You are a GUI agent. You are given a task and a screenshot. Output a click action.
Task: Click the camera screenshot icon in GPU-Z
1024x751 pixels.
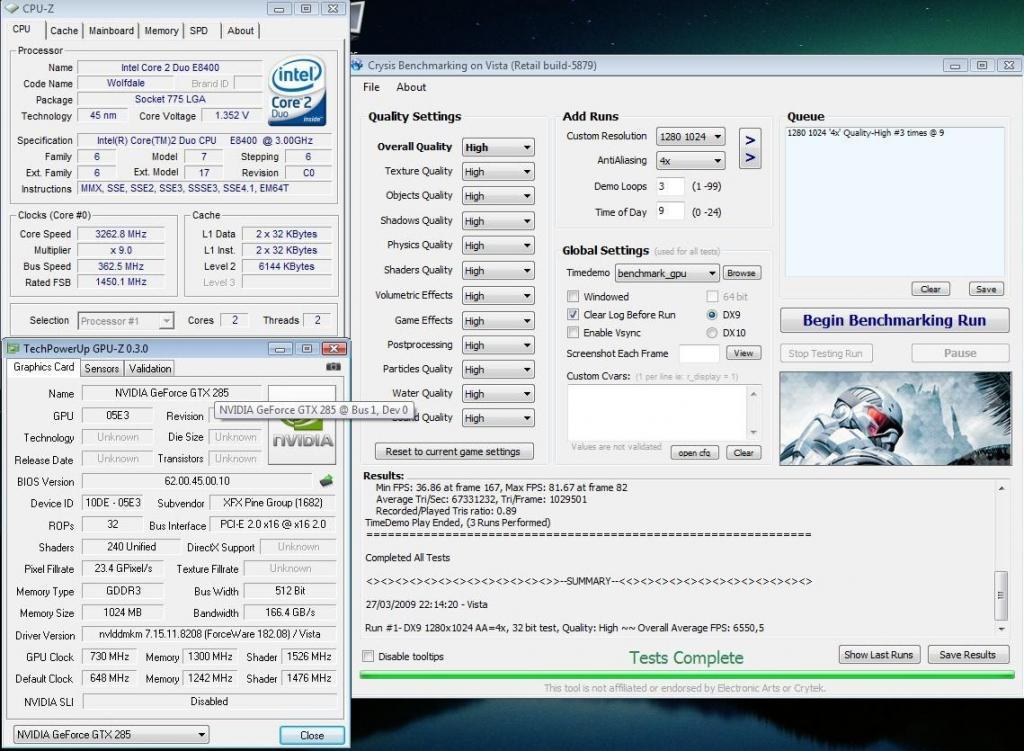[333, 367]
